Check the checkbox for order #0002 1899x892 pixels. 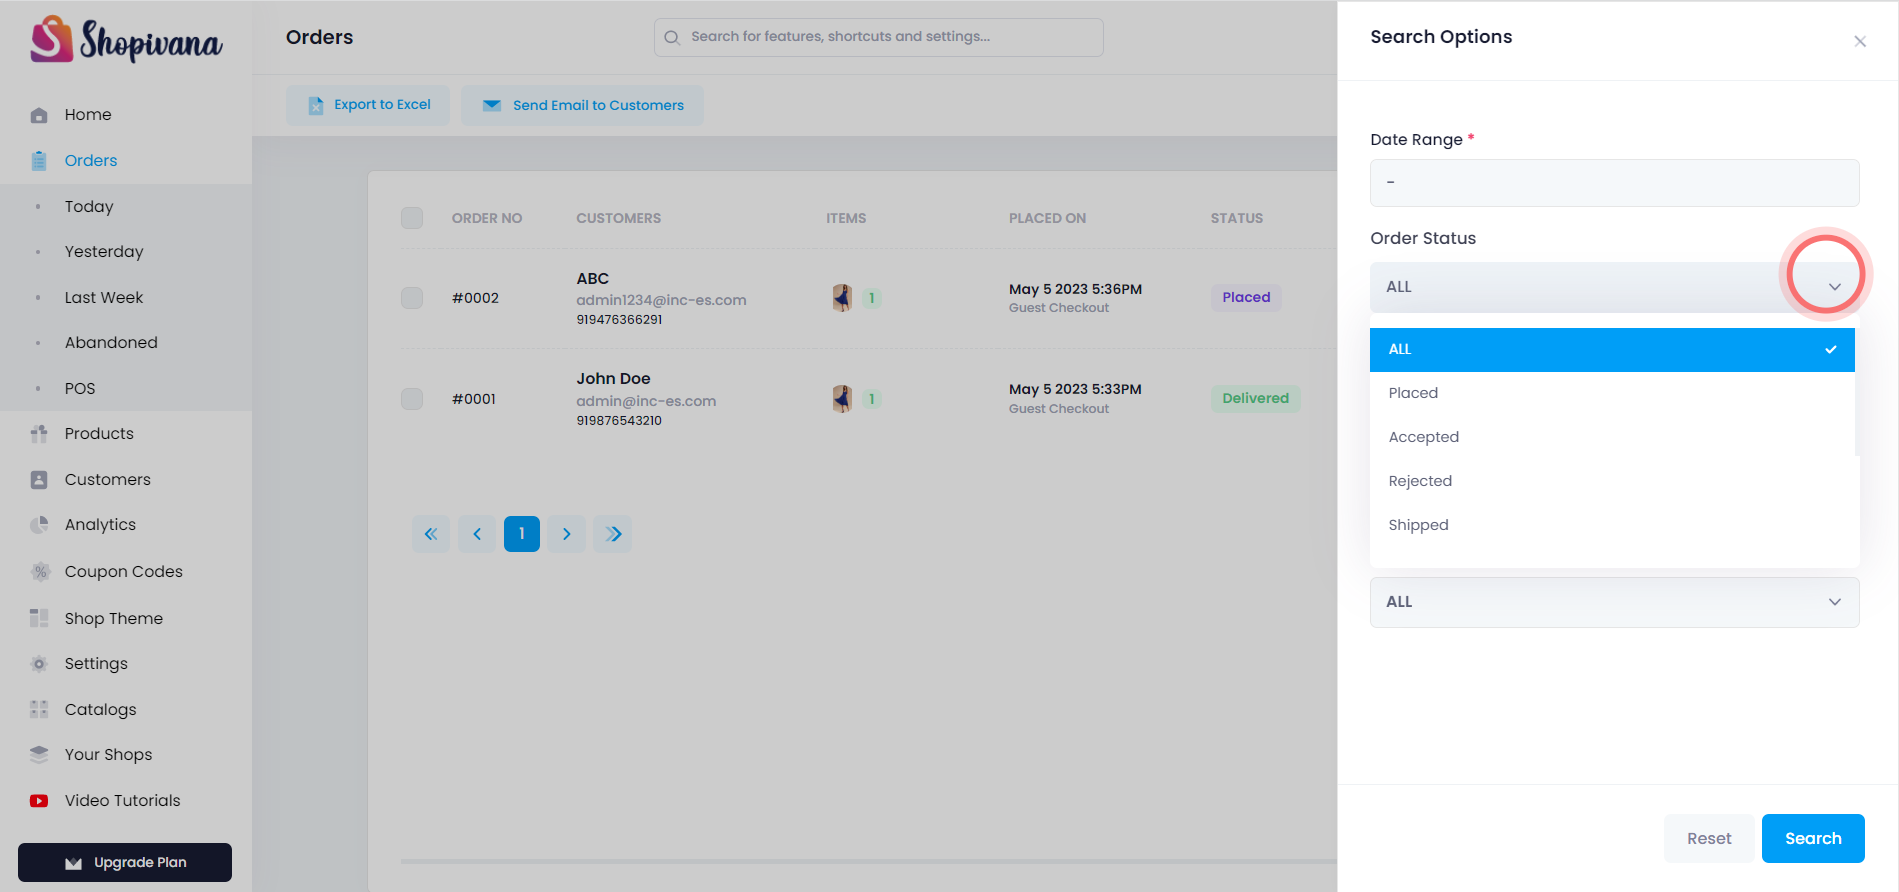coord(412,298)
